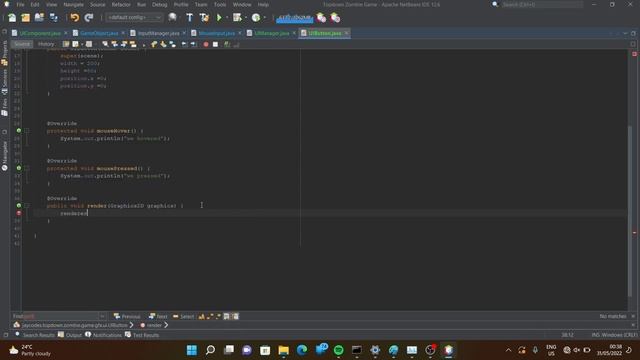Click the red breakpoint macro record icon

(206, 44)
